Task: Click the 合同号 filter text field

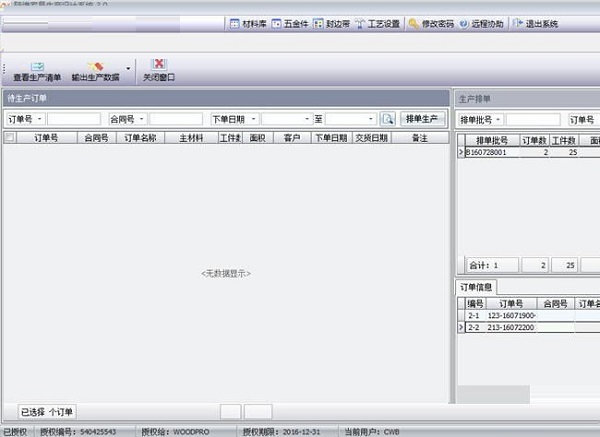Action: (176, 119)
